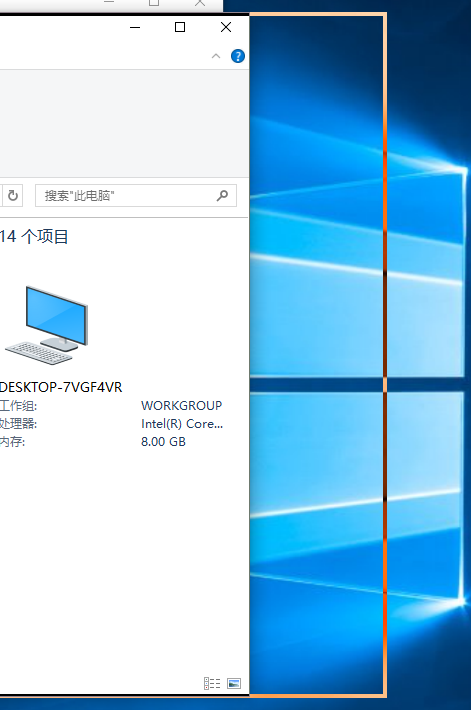
Task: Switch to large thumbnails view icon
Action: (x=234, y=683)
